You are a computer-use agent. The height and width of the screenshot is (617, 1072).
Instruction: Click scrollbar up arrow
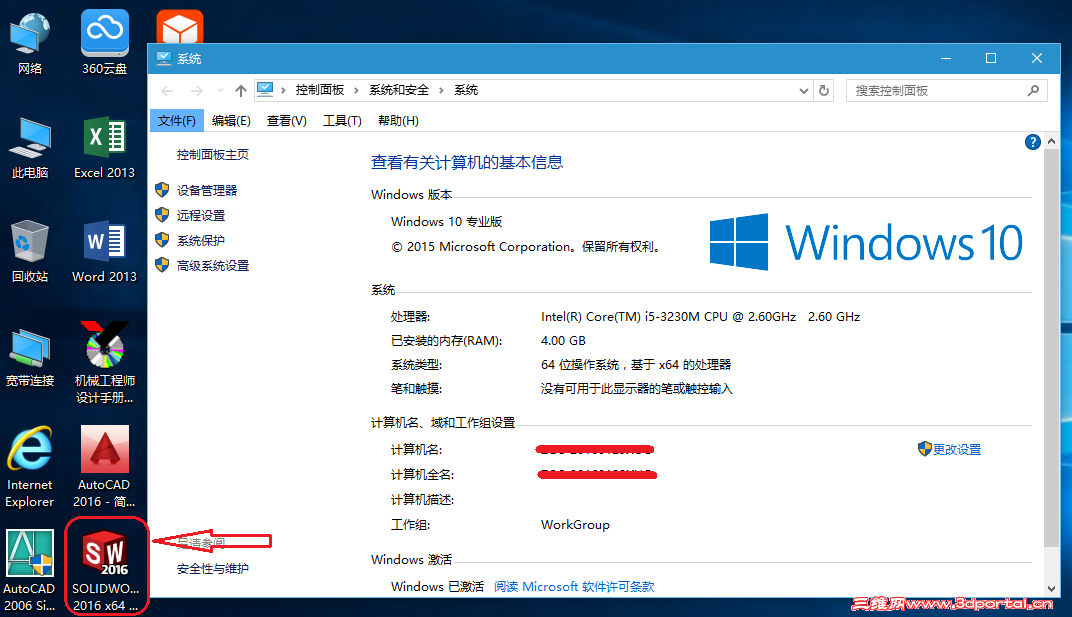click(1051, 141)
